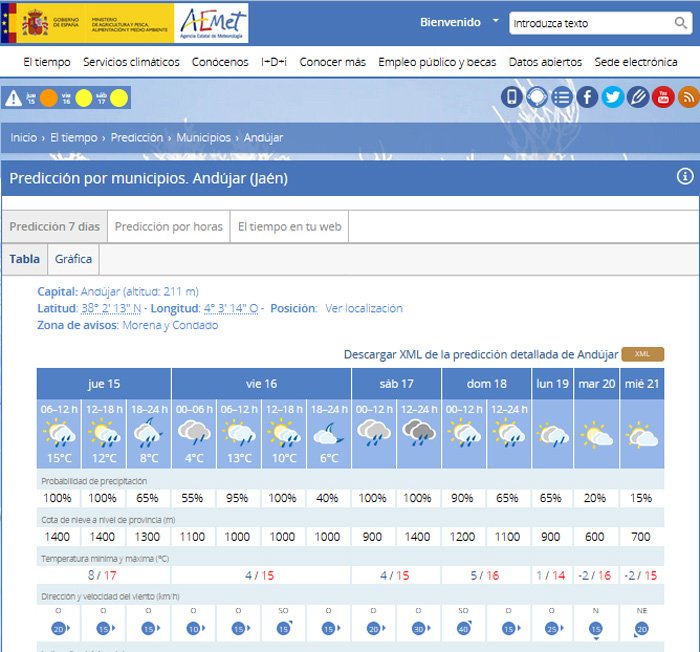Click the search magnifier icon

tap(681, 22)
